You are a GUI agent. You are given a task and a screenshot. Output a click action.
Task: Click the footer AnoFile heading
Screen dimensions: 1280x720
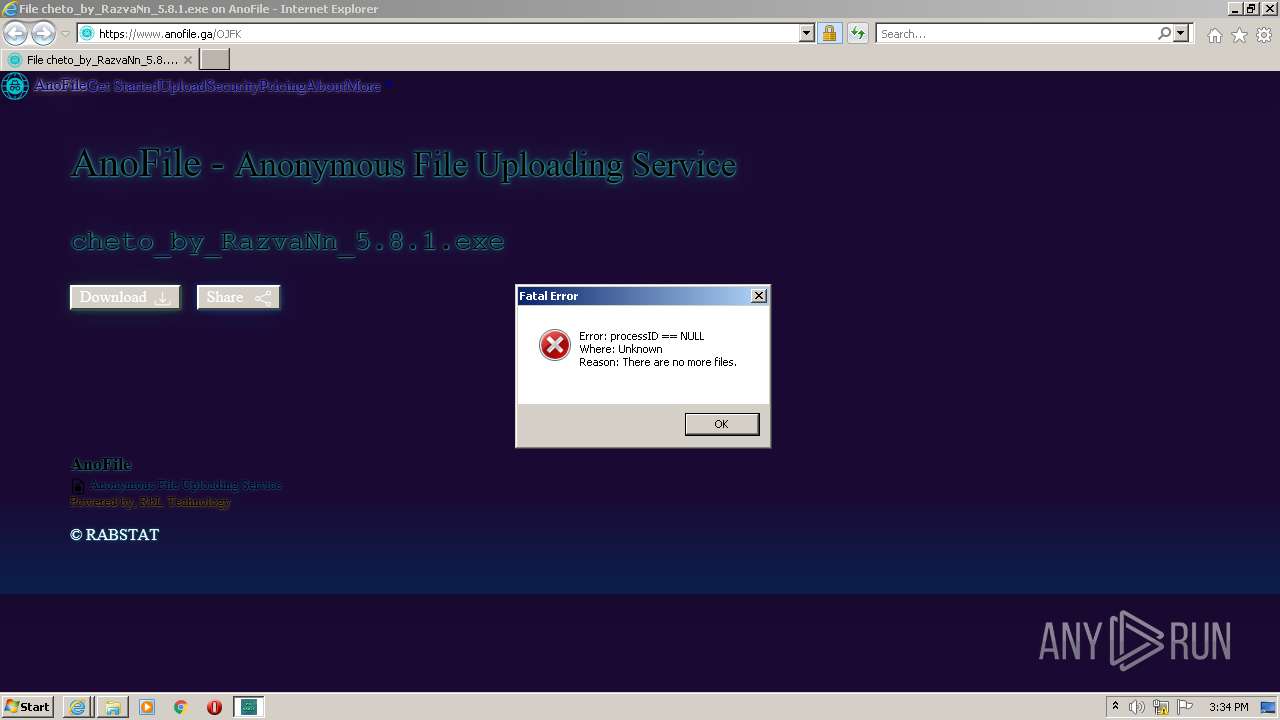[101, 464]
